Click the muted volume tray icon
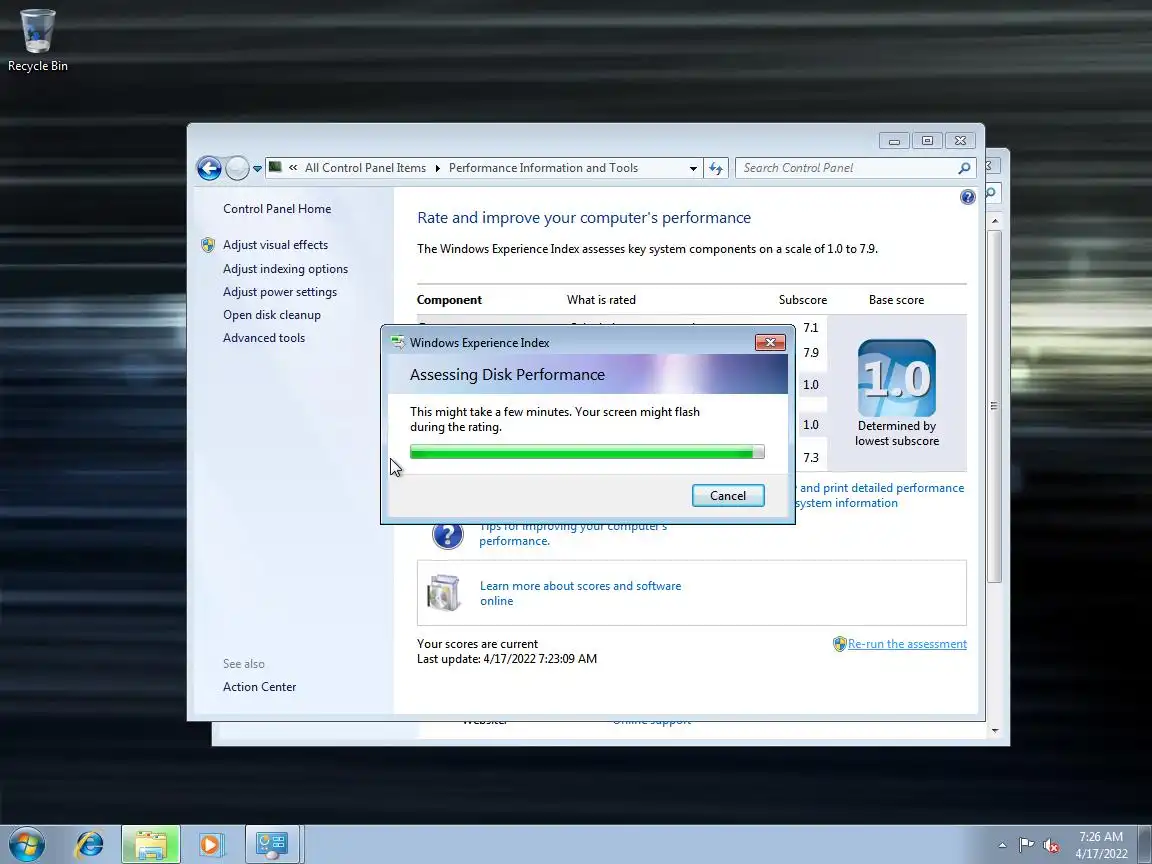This screenshot has width=1152, height=864. (1051, 846)
